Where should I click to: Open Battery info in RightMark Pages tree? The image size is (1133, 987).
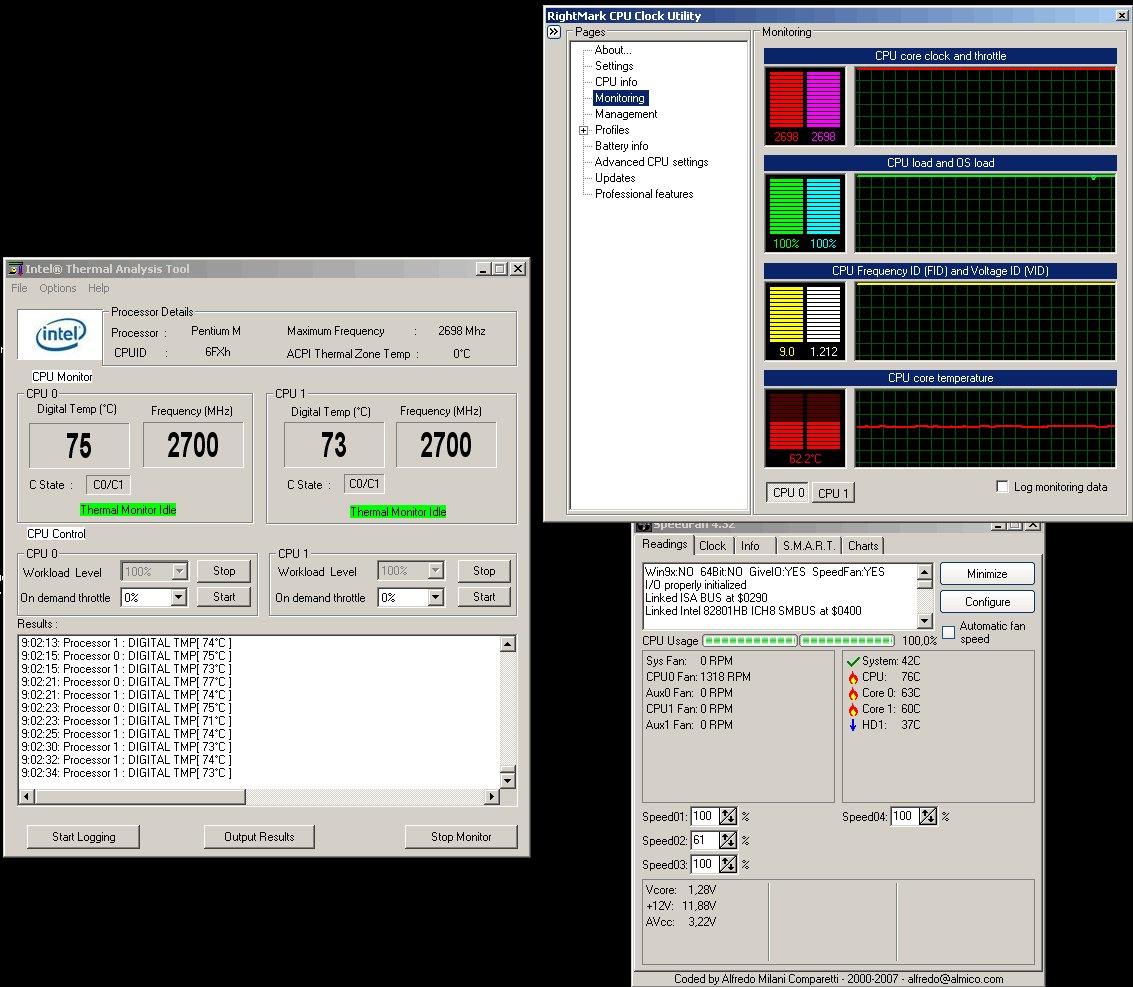click(x=621, y=146)
